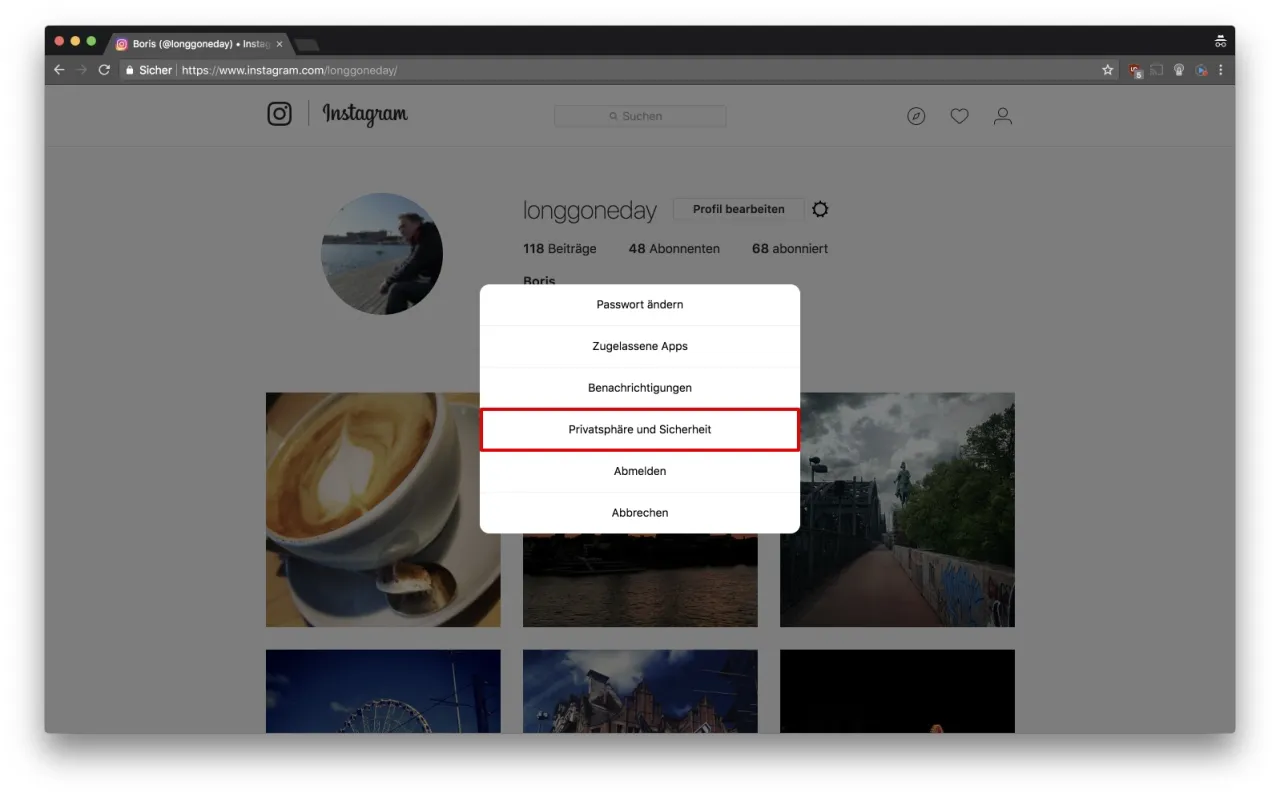Click the "48 Abonnenten" link
This screenshot has height=797, width=1280.
pos(674,248)
